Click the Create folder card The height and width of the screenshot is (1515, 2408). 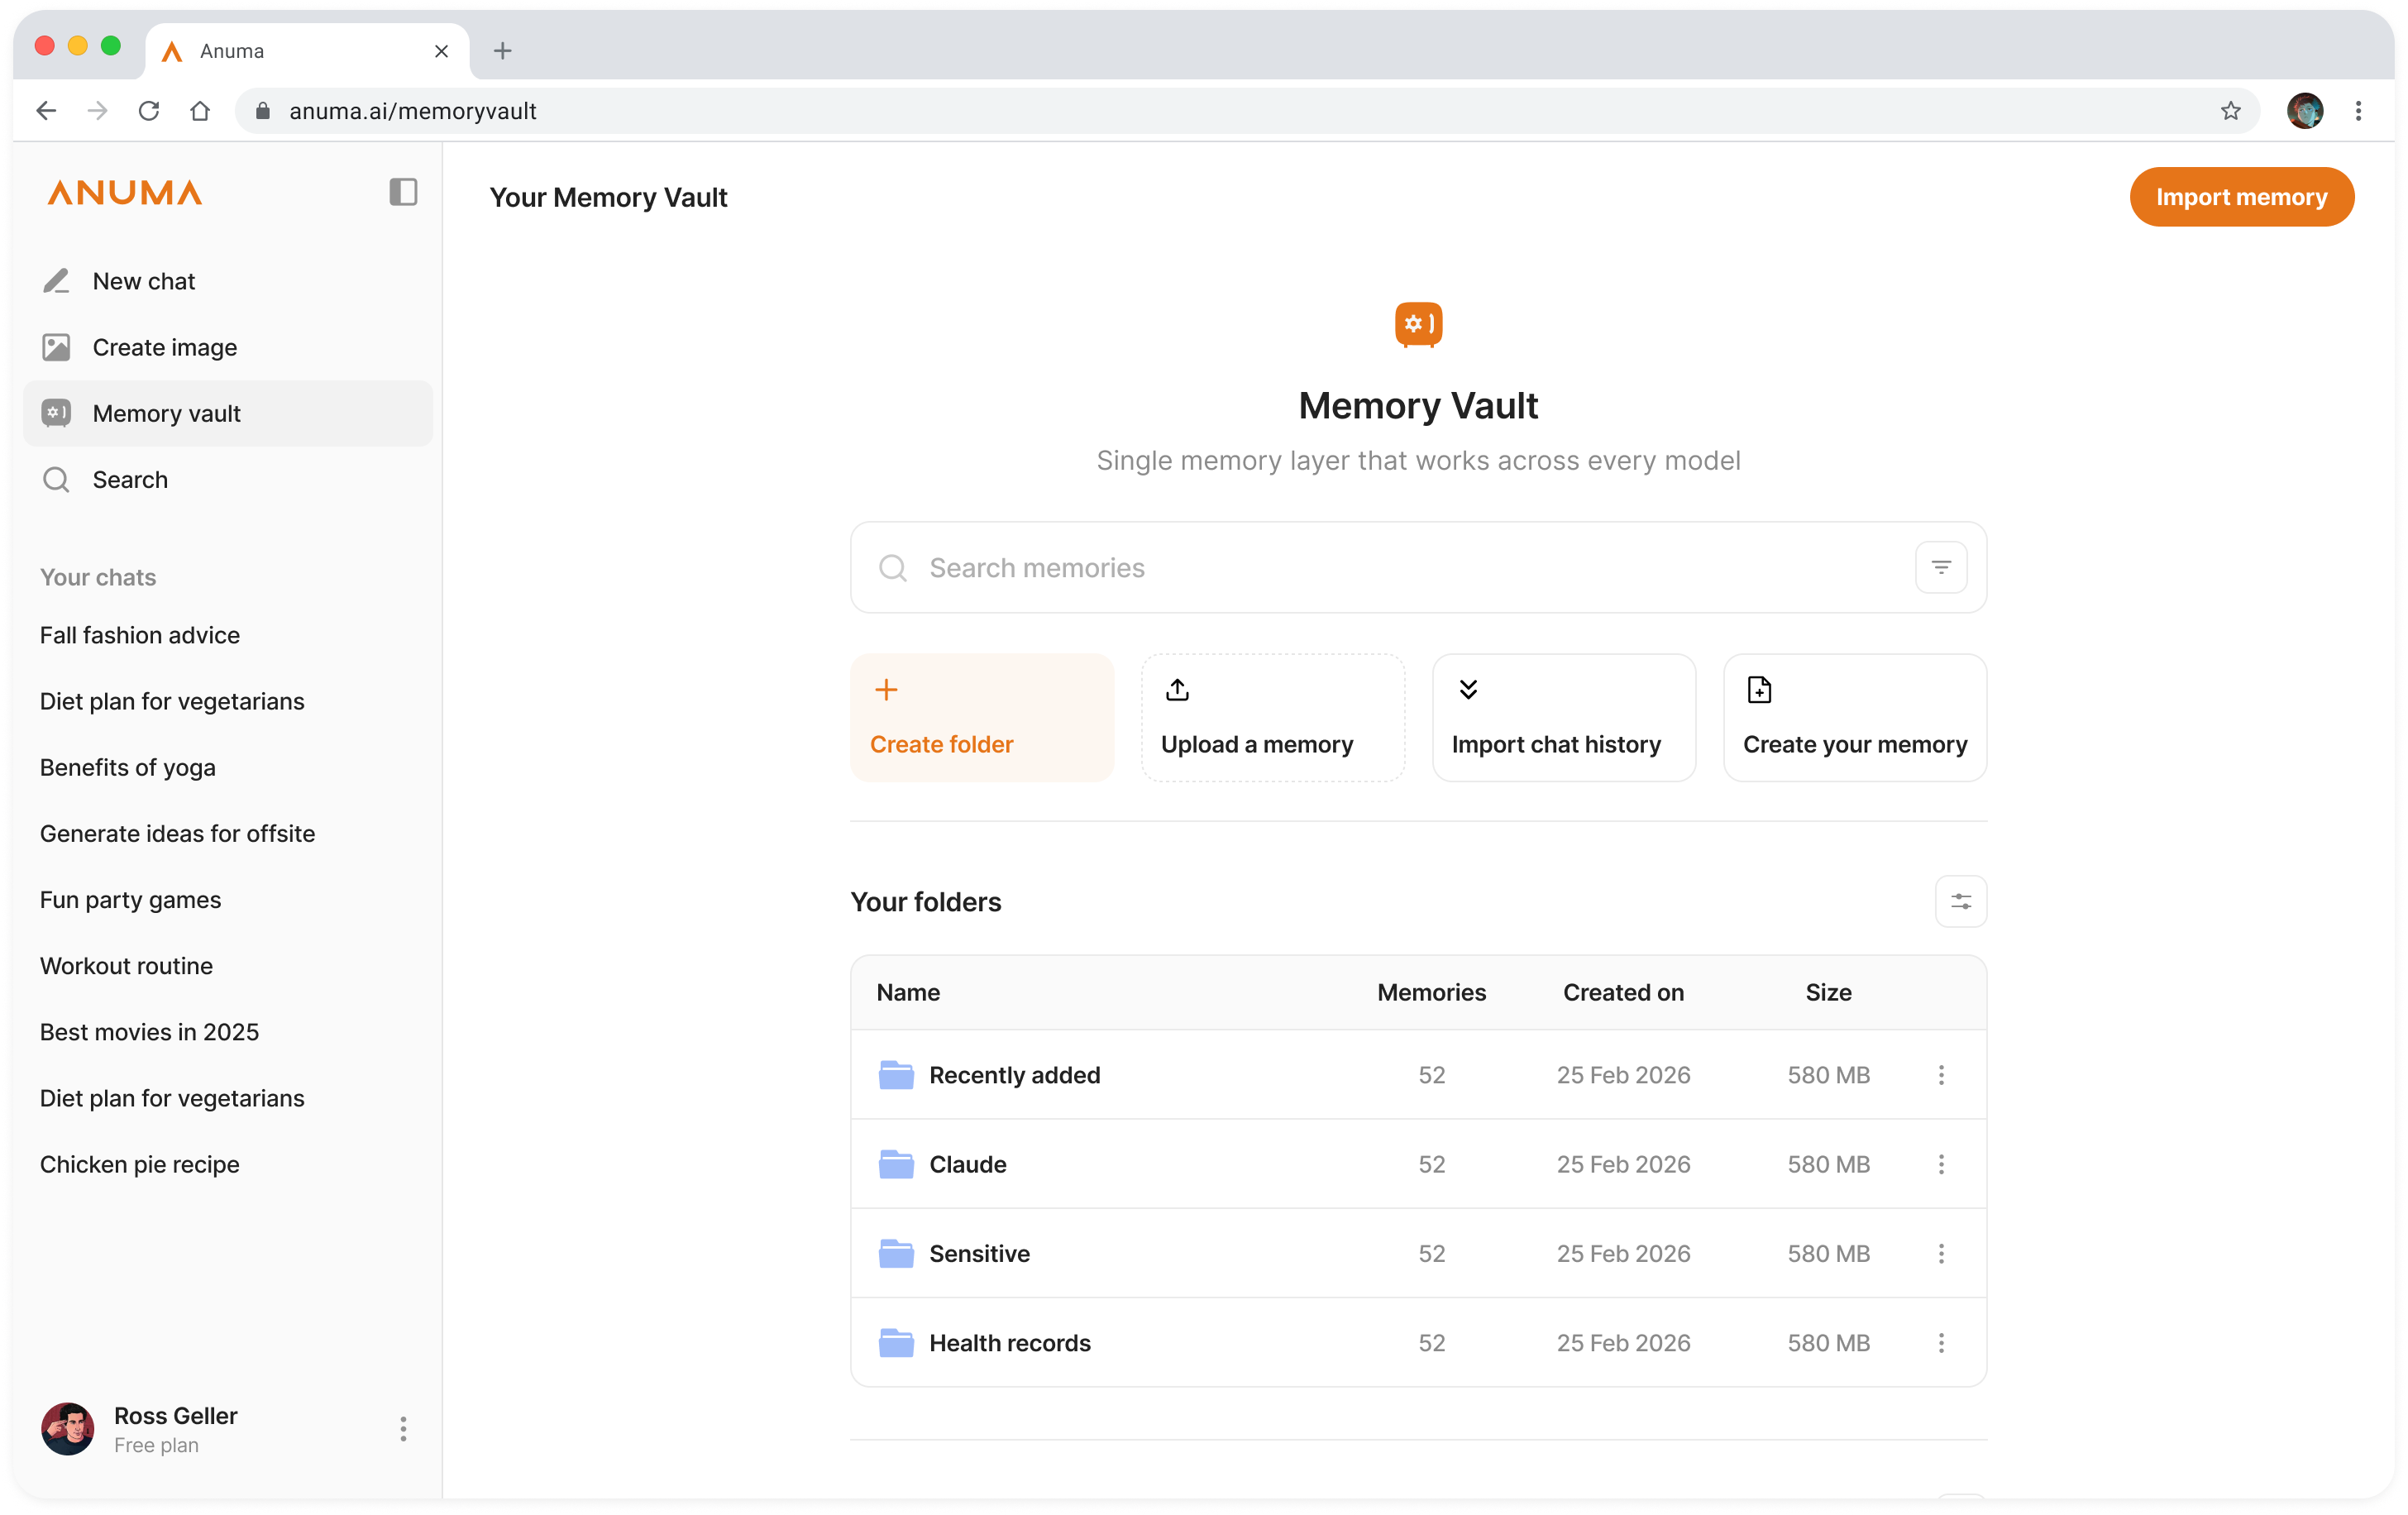click(981, 717)
